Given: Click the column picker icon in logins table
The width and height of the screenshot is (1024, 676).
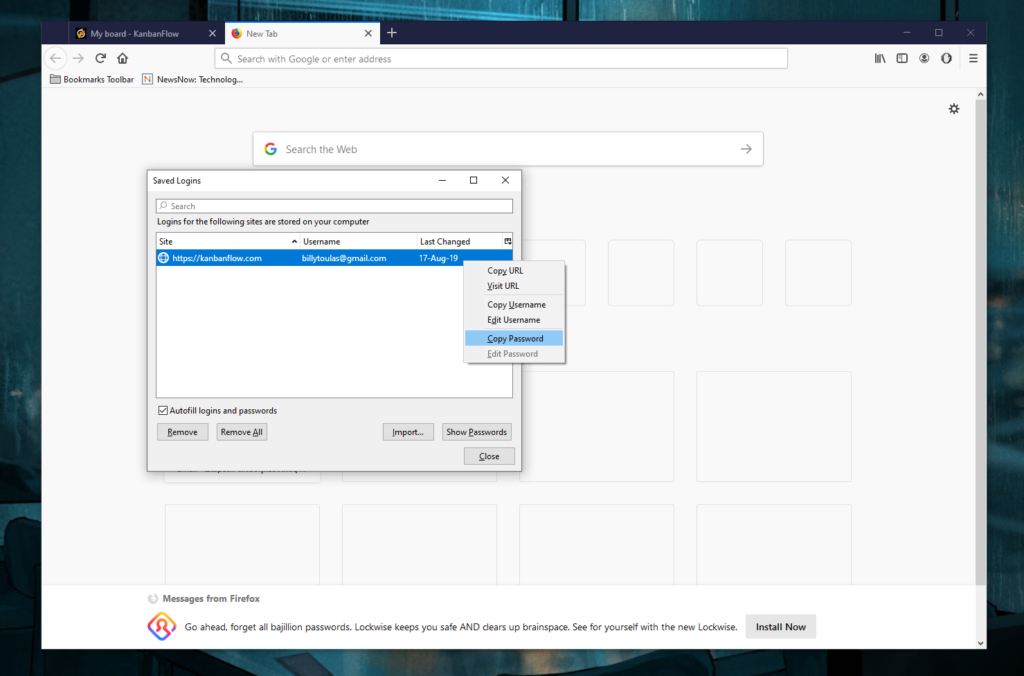Looking at the screenshot, I should pos(507,241).
